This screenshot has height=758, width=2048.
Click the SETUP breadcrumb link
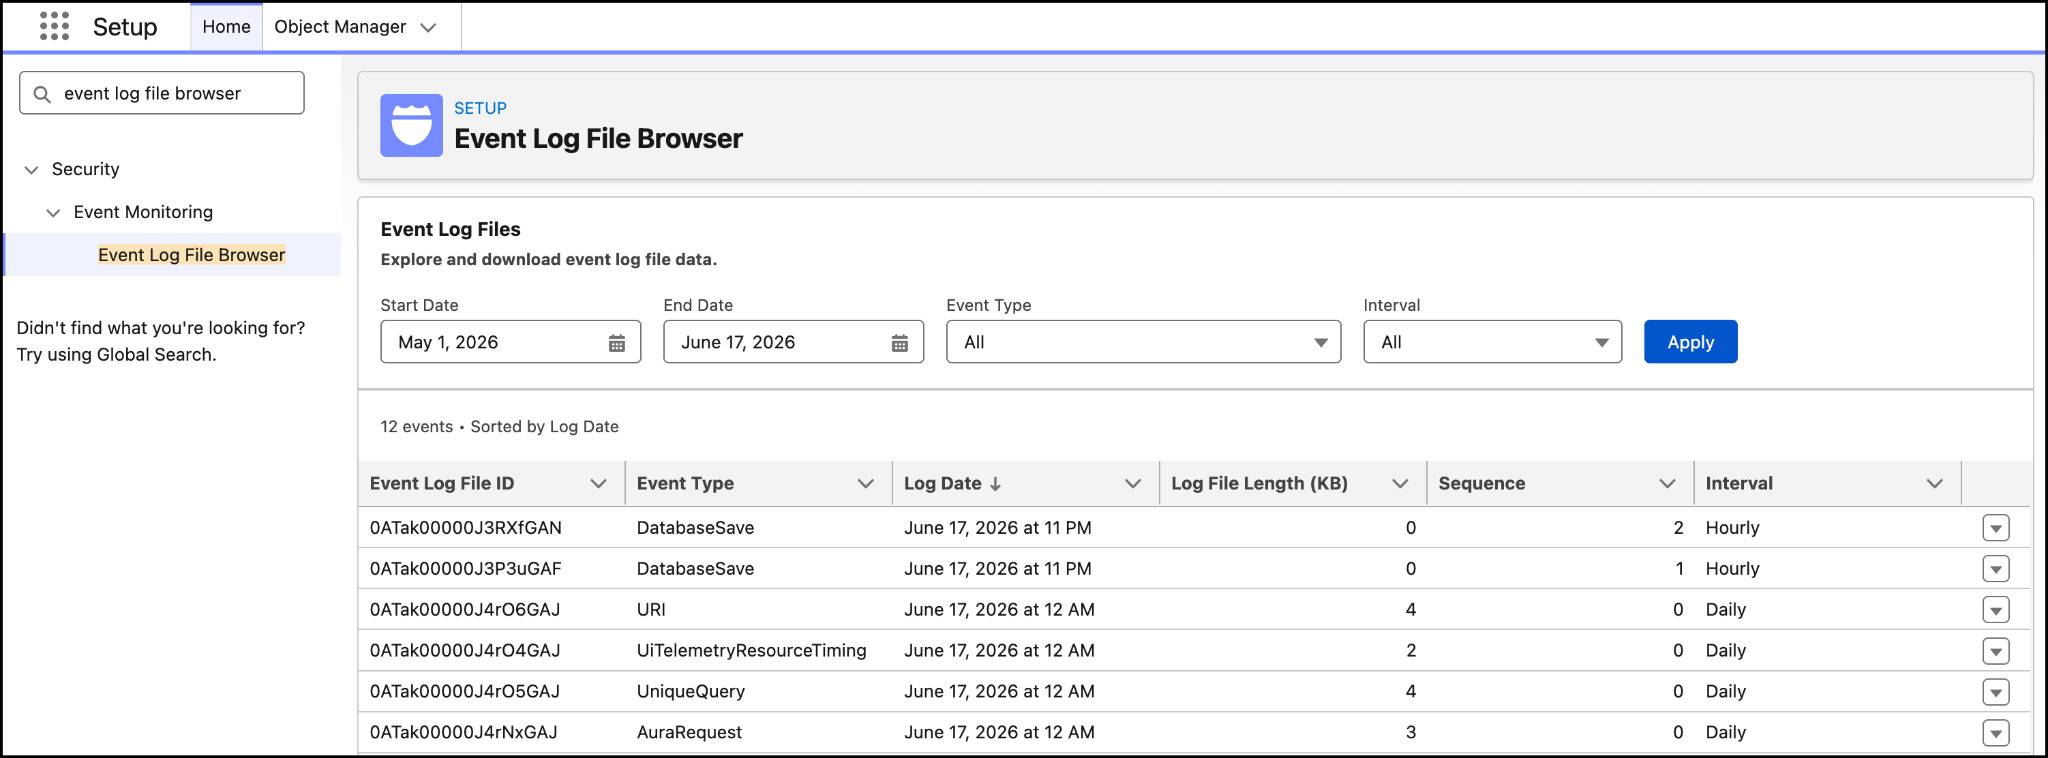click(x=480, y=108)
